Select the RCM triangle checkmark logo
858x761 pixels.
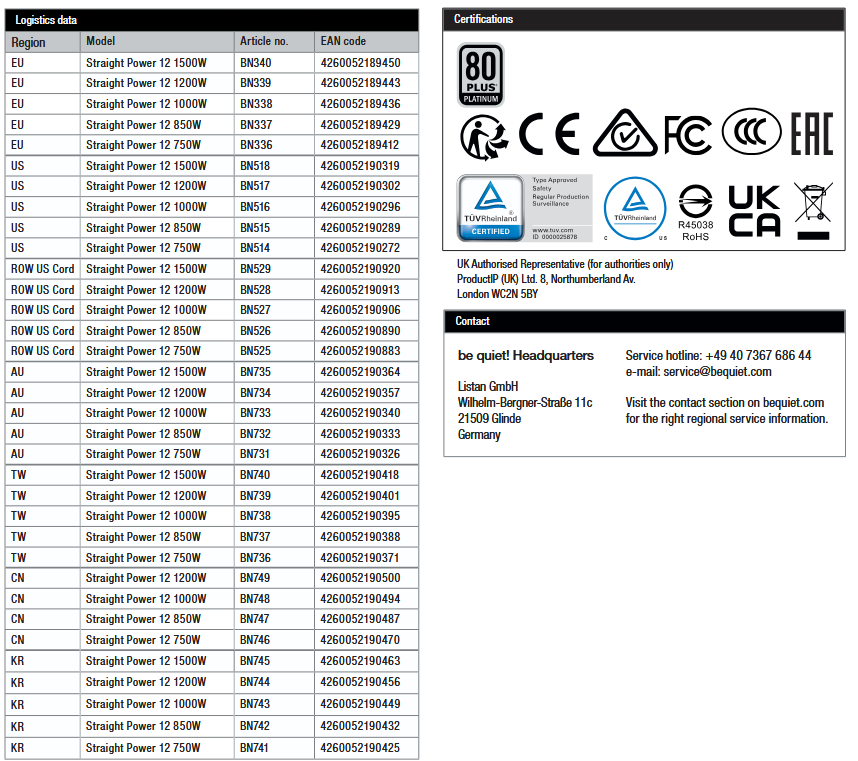click(625, 133)
